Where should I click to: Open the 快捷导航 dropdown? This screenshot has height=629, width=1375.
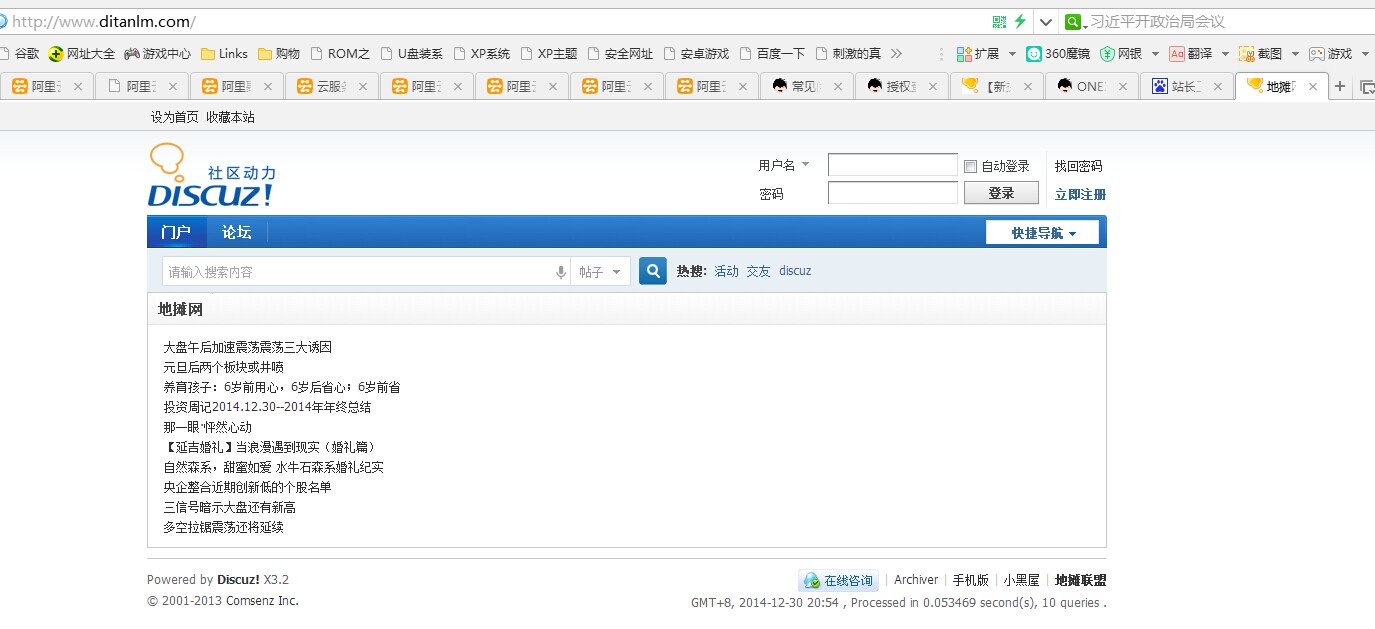pyautogui.click(x=1042, y=233)
